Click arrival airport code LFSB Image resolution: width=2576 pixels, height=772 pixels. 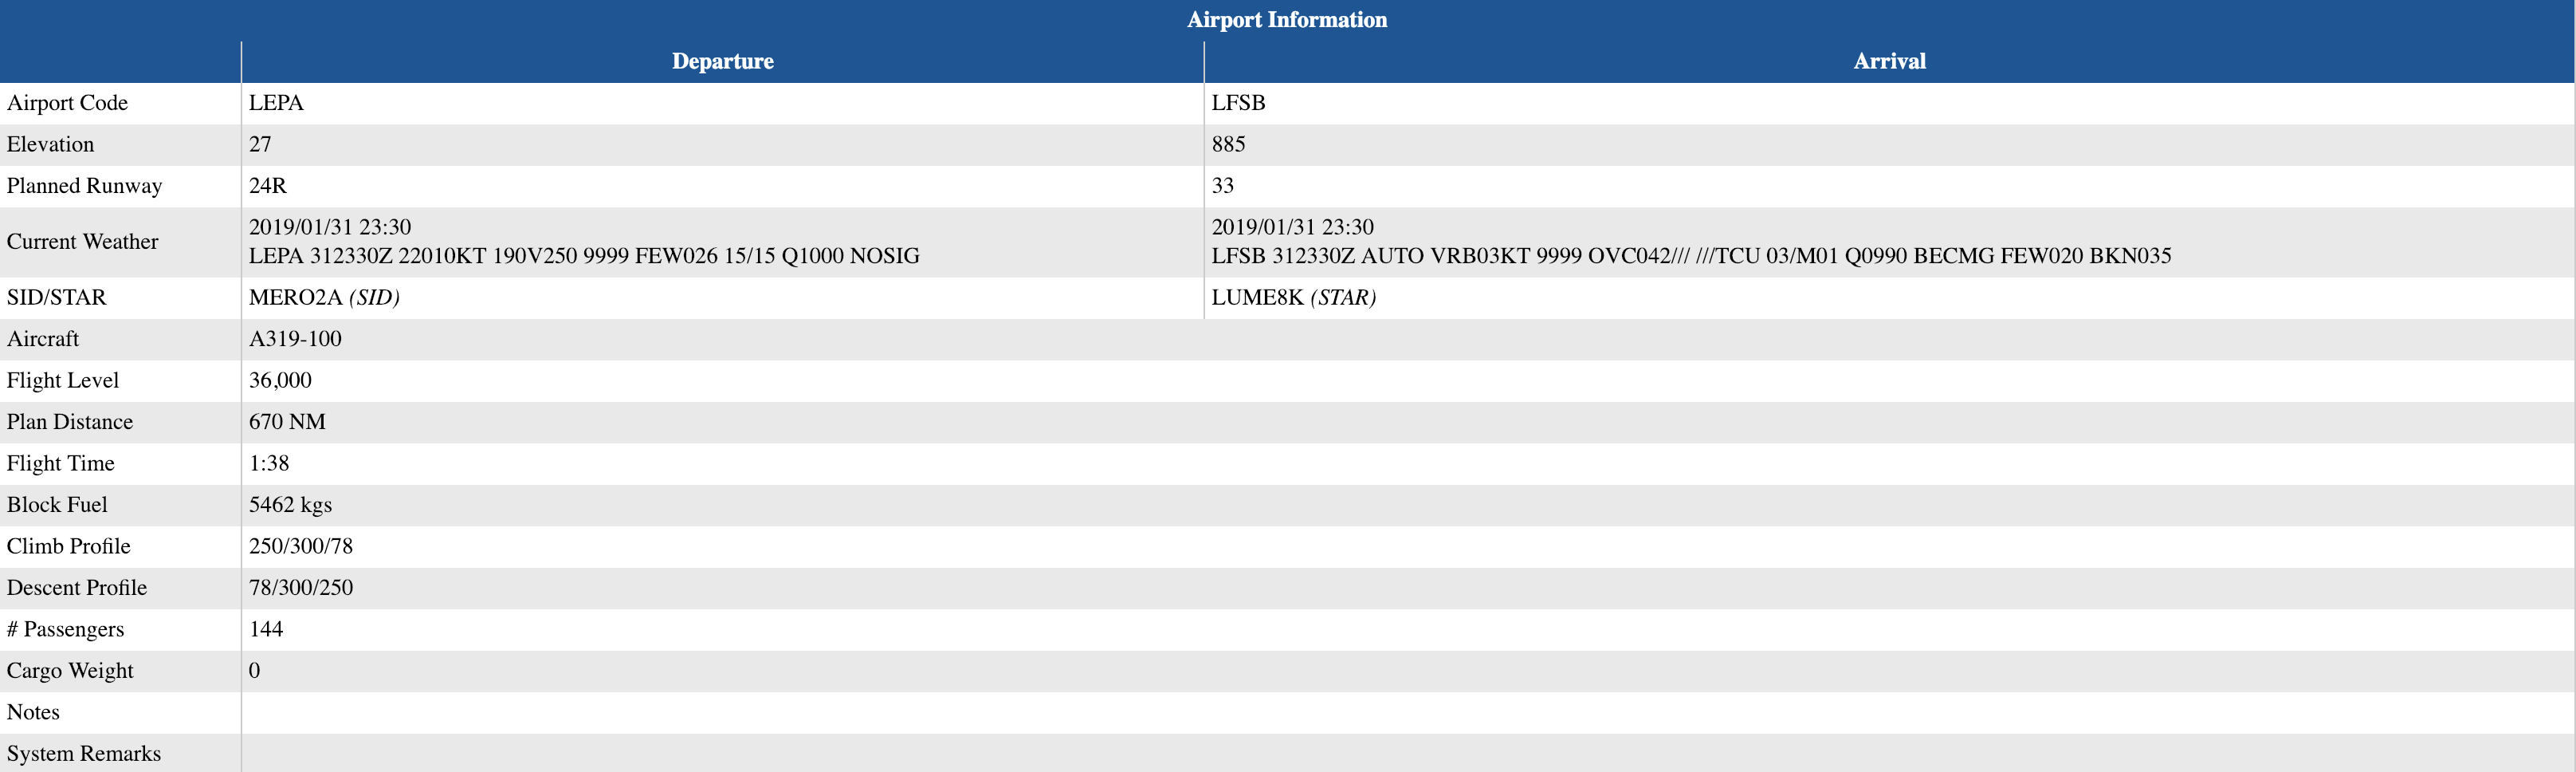(x=1238, y=103)
